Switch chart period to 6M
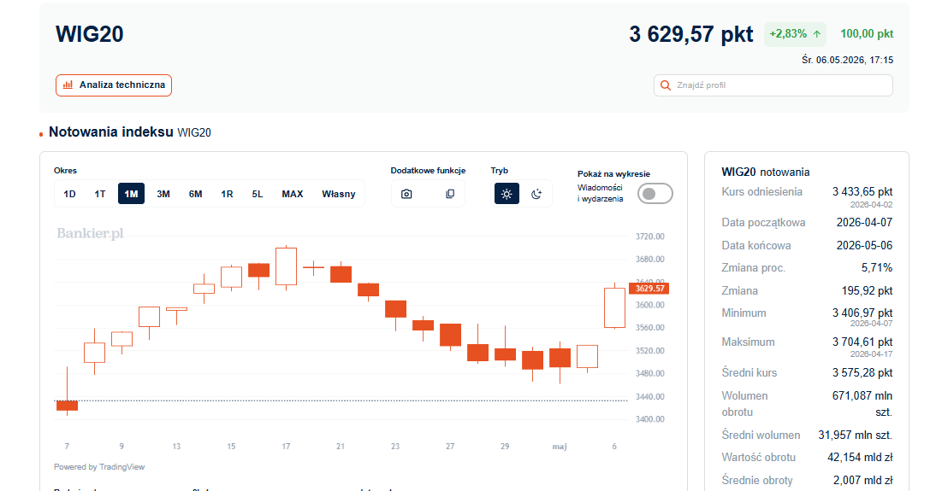Image resolution: width=948 pixels, height=491 pixels. [195, 194]
